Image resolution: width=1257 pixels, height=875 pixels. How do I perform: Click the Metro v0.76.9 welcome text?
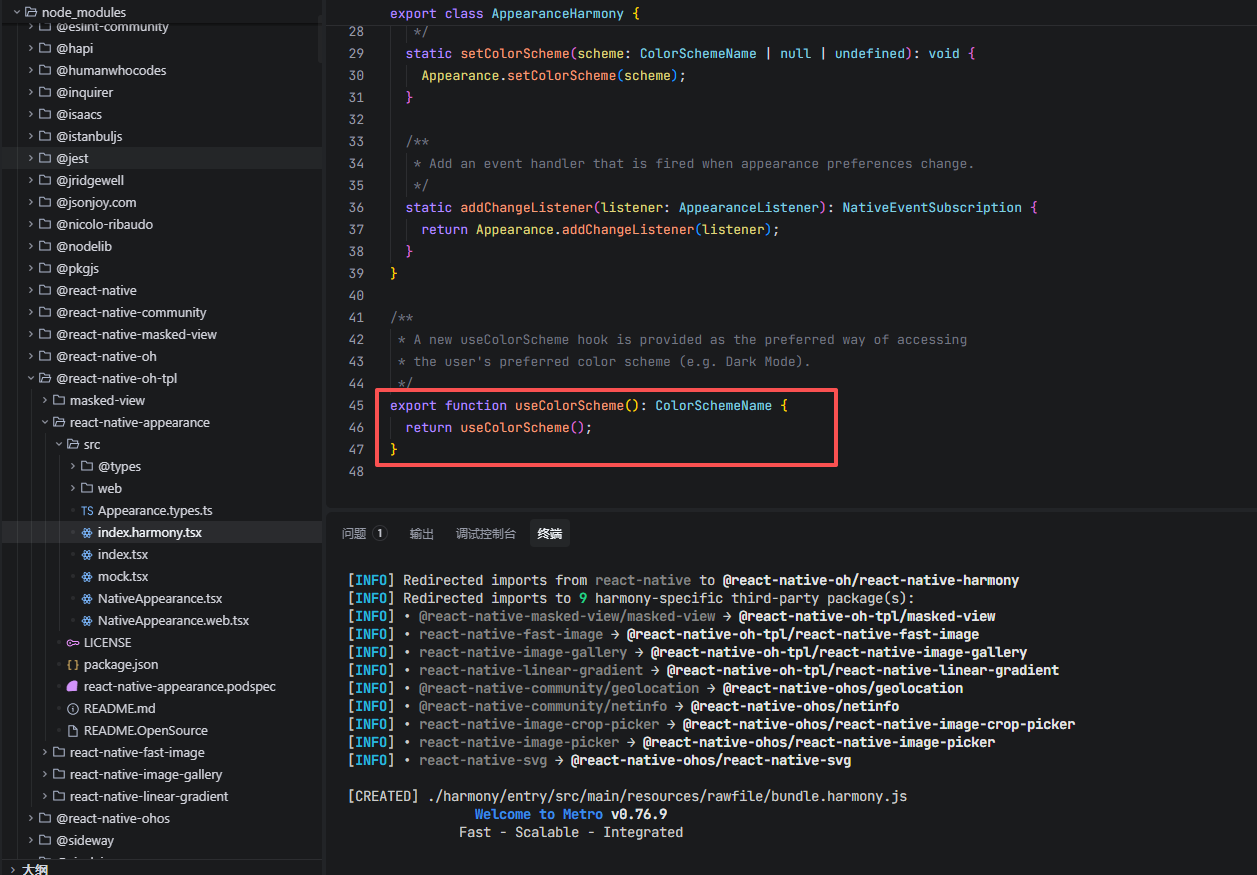pyautogui.click(x=571, y=814)
